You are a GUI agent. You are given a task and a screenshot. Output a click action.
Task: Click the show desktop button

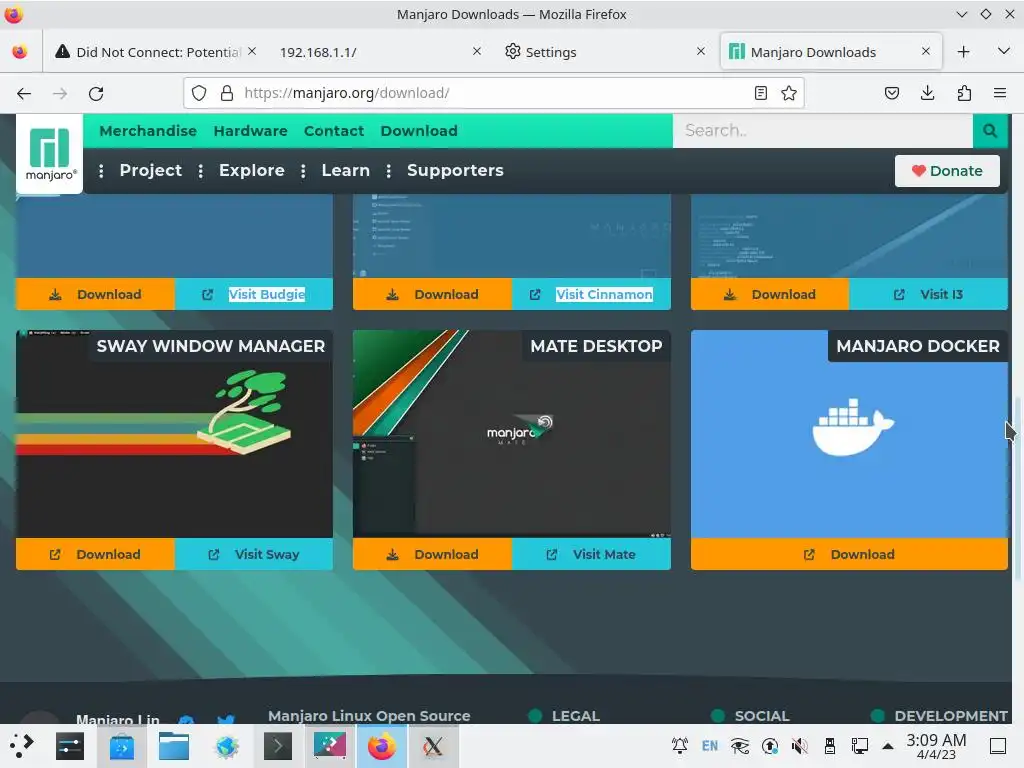(998, 746)
